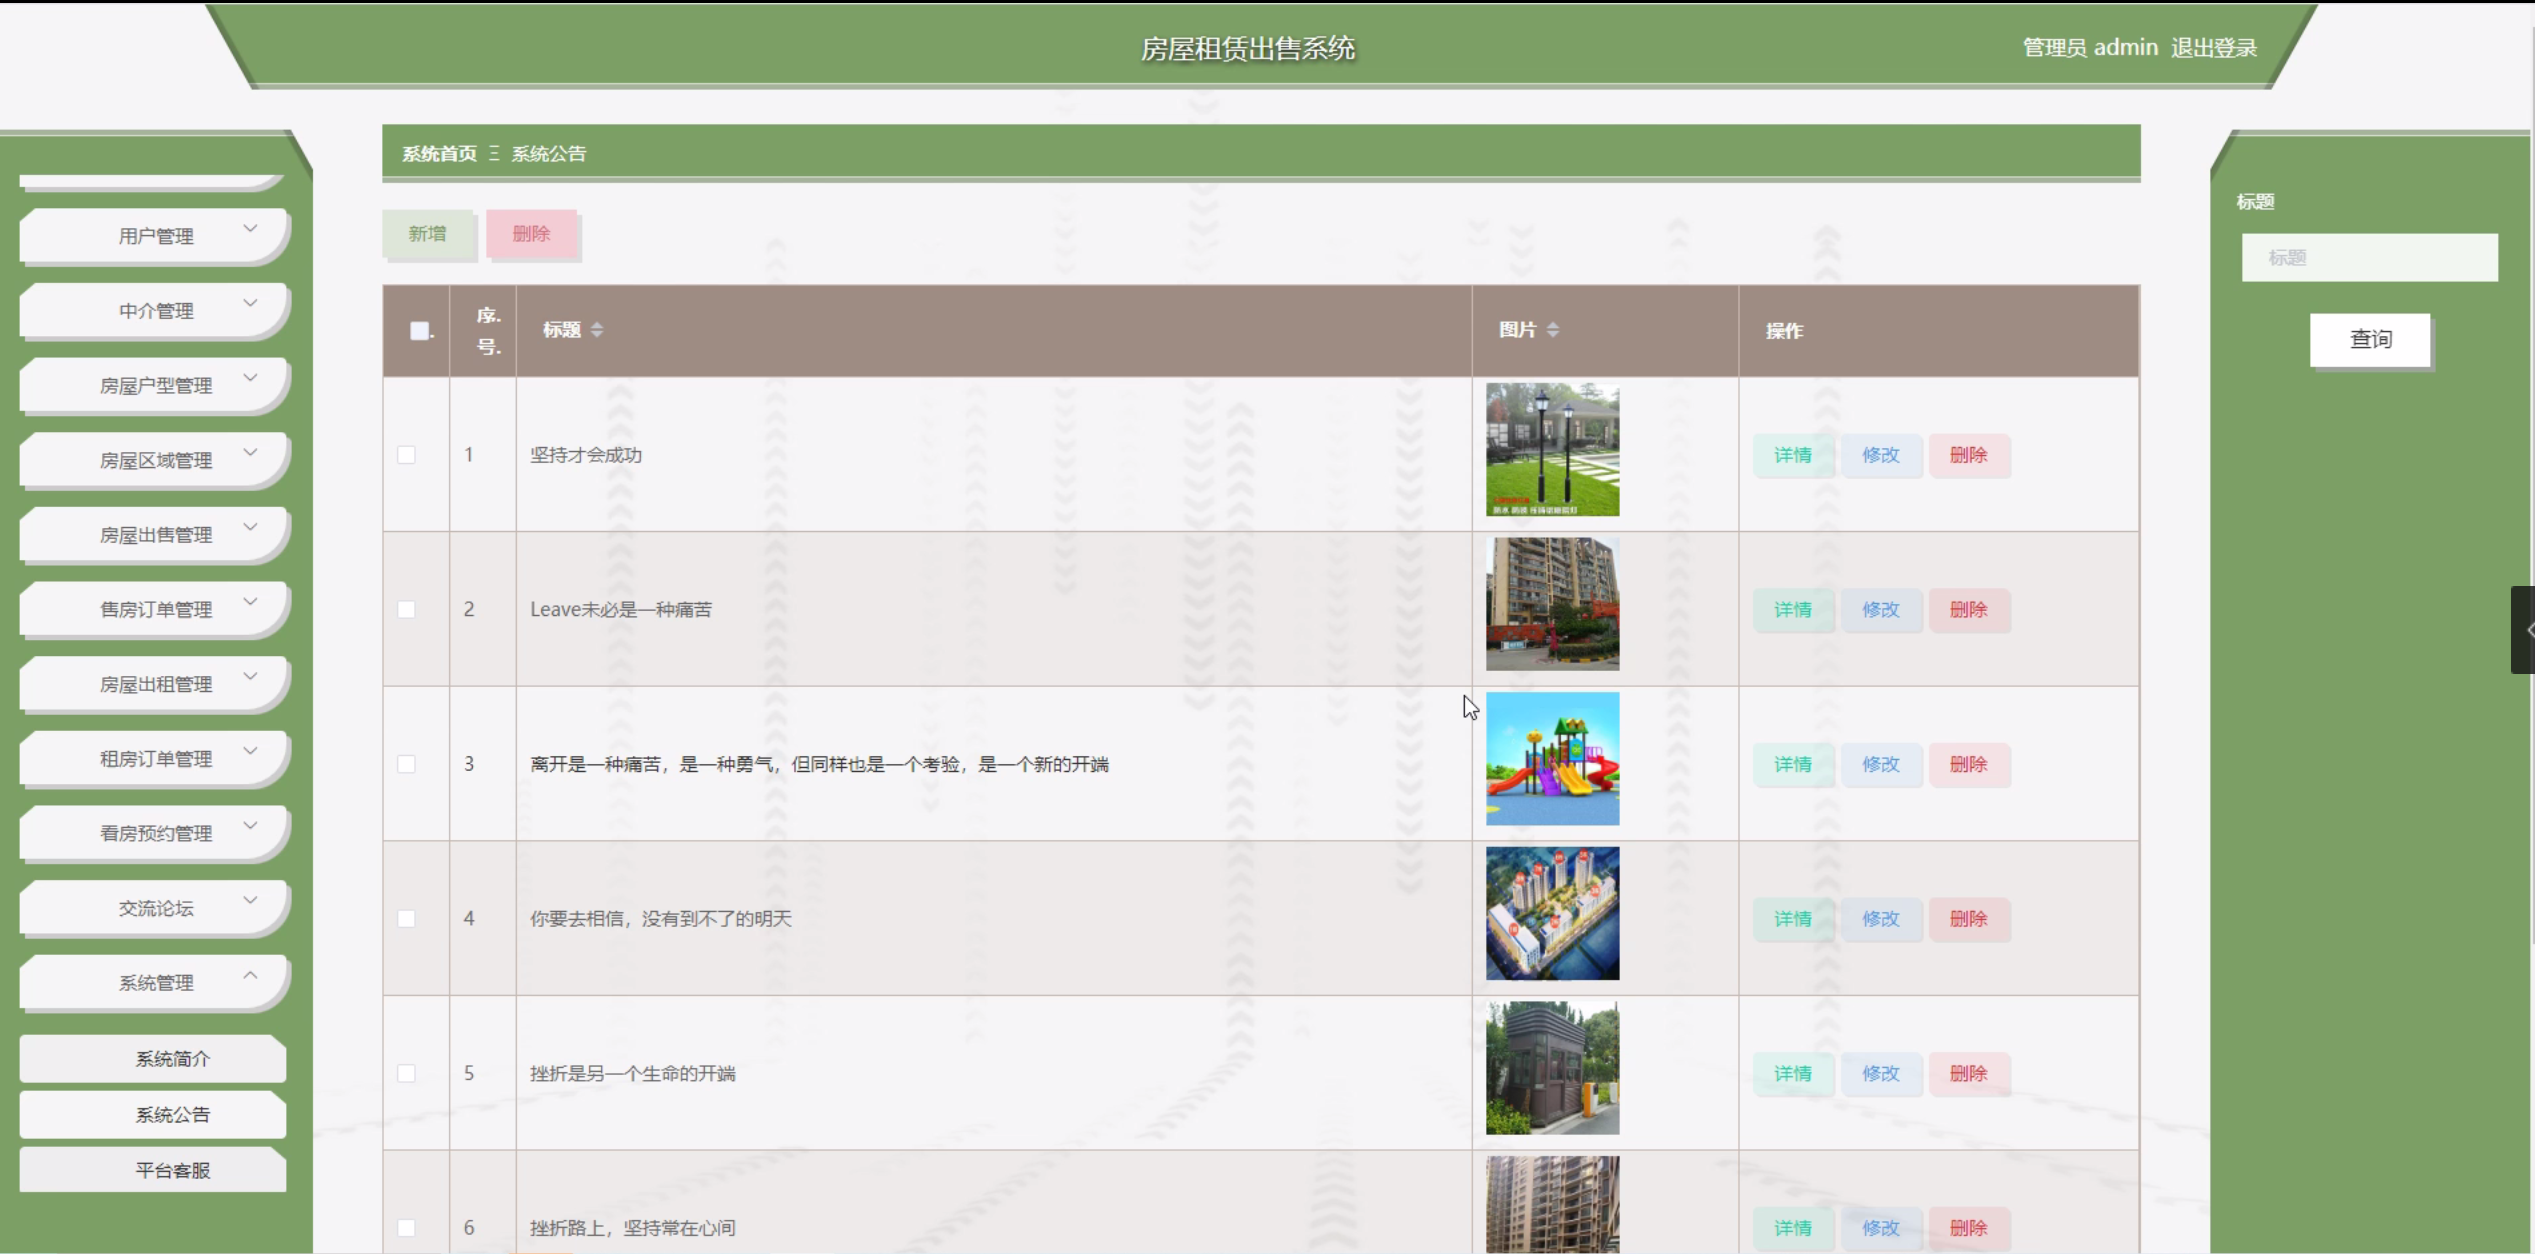Collapse the 系统管理 menu

[155, 982]
